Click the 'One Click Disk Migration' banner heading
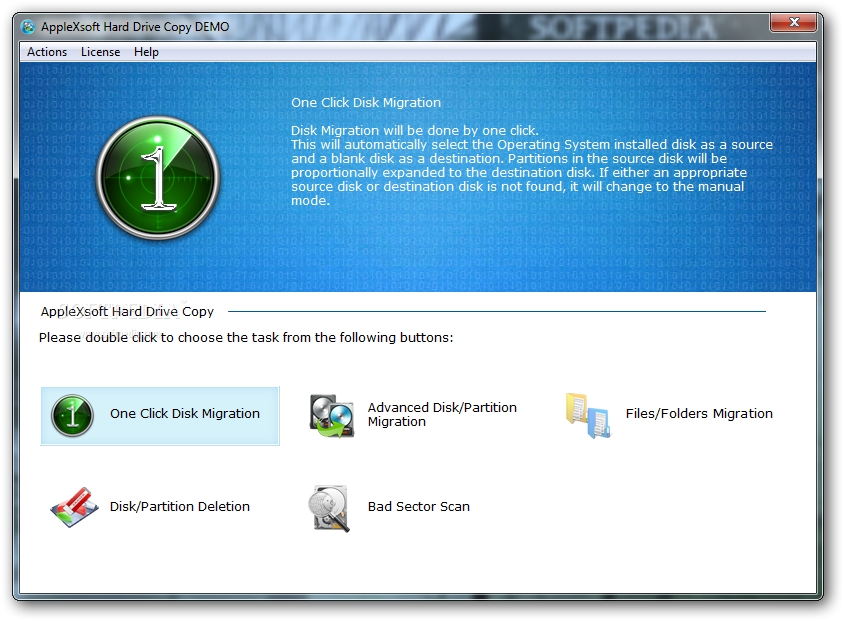 (366, 102)
